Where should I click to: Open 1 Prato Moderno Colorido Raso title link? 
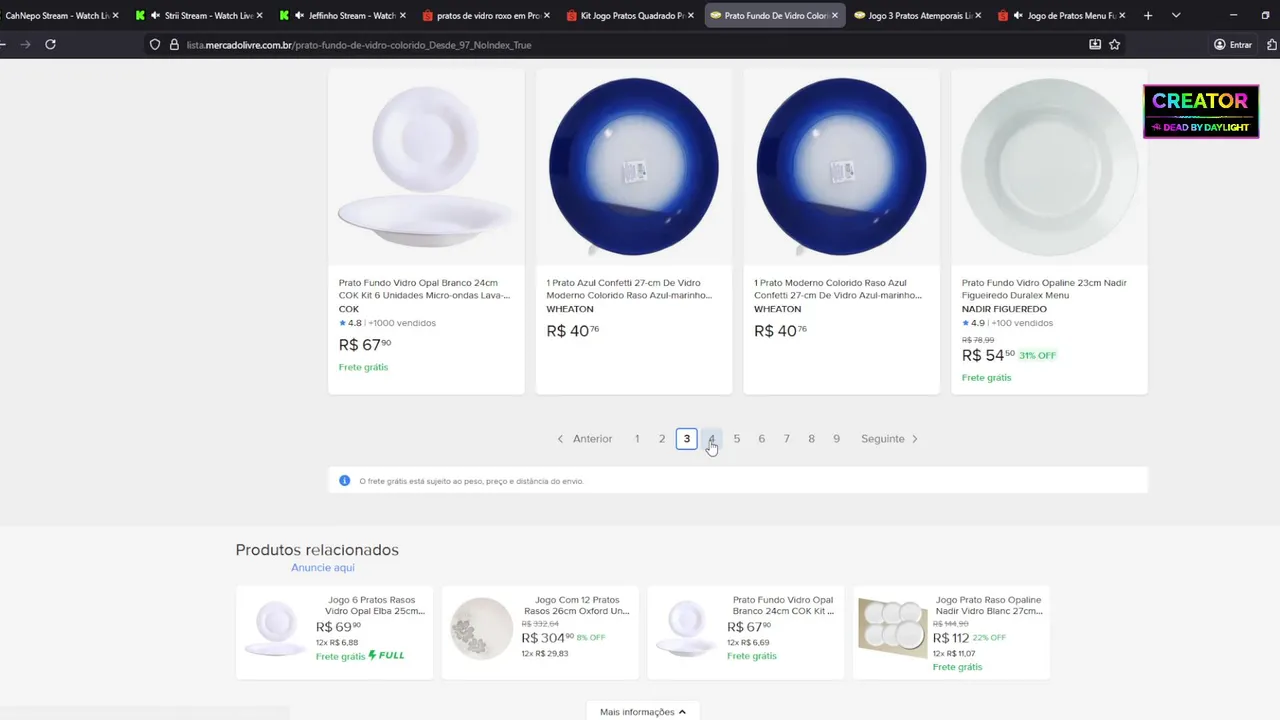point(838,289)
